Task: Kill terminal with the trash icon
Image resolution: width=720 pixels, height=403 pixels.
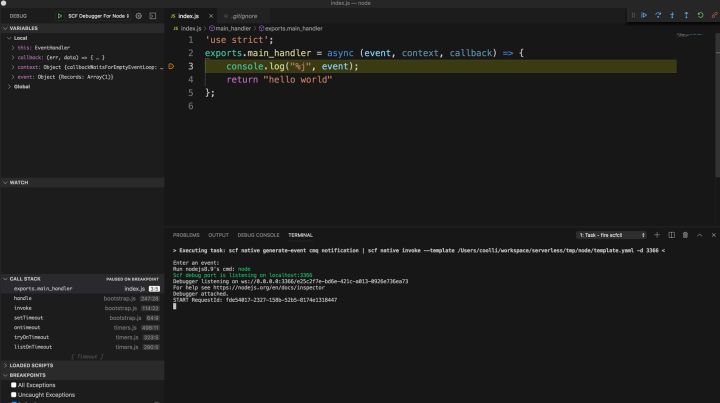Action: [x=686, y=235]
